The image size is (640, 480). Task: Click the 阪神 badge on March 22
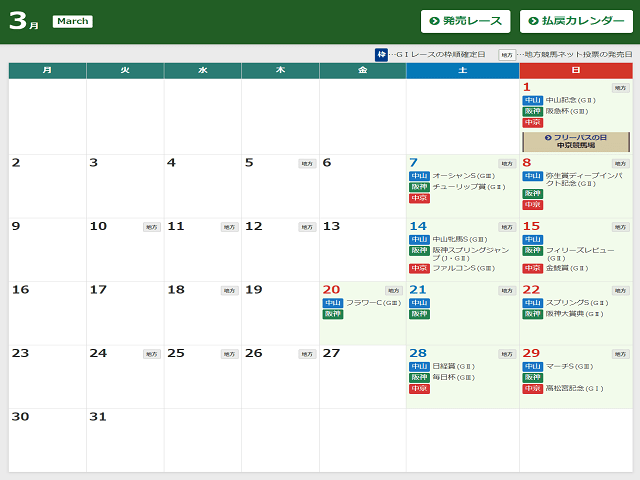coord(533,314)
